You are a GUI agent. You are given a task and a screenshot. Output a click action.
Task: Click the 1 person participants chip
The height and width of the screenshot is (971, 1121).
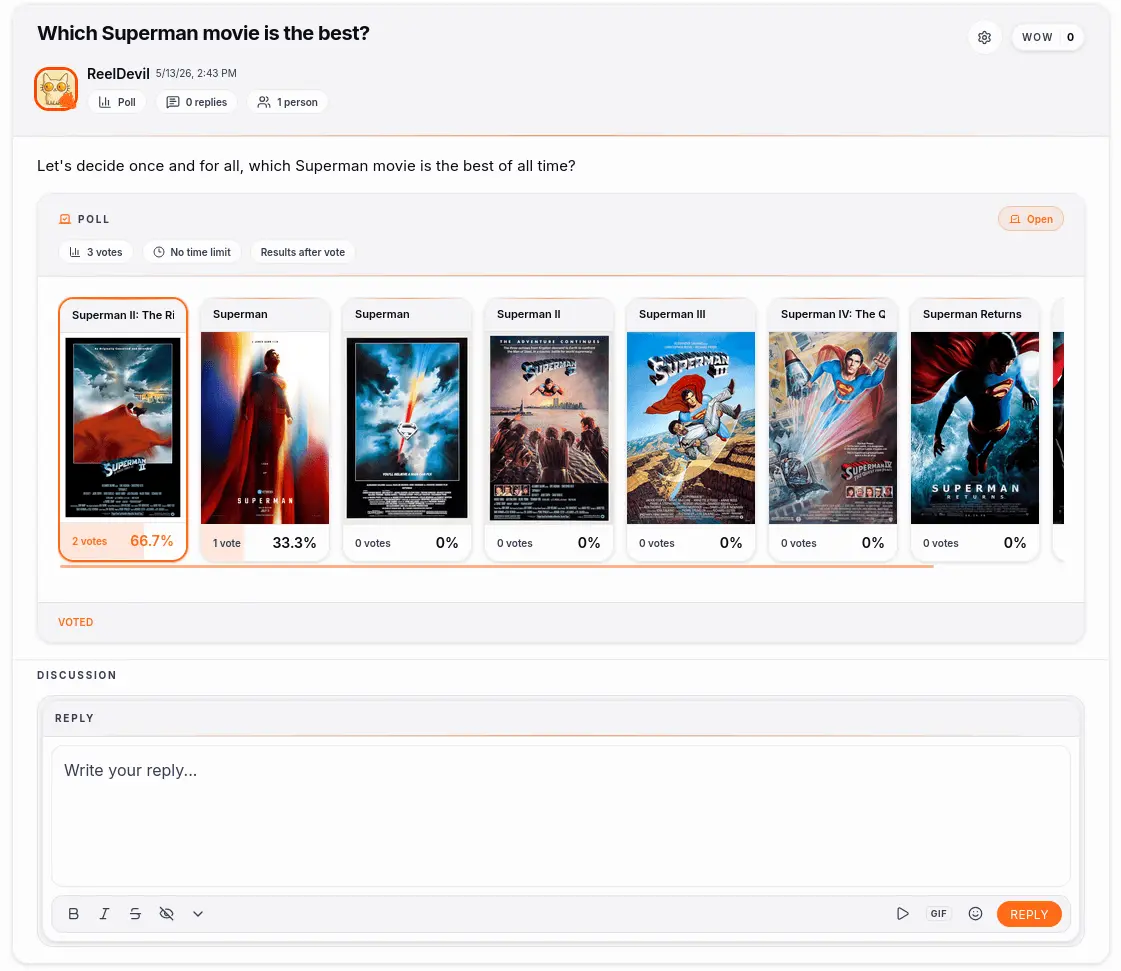(287, 102)
